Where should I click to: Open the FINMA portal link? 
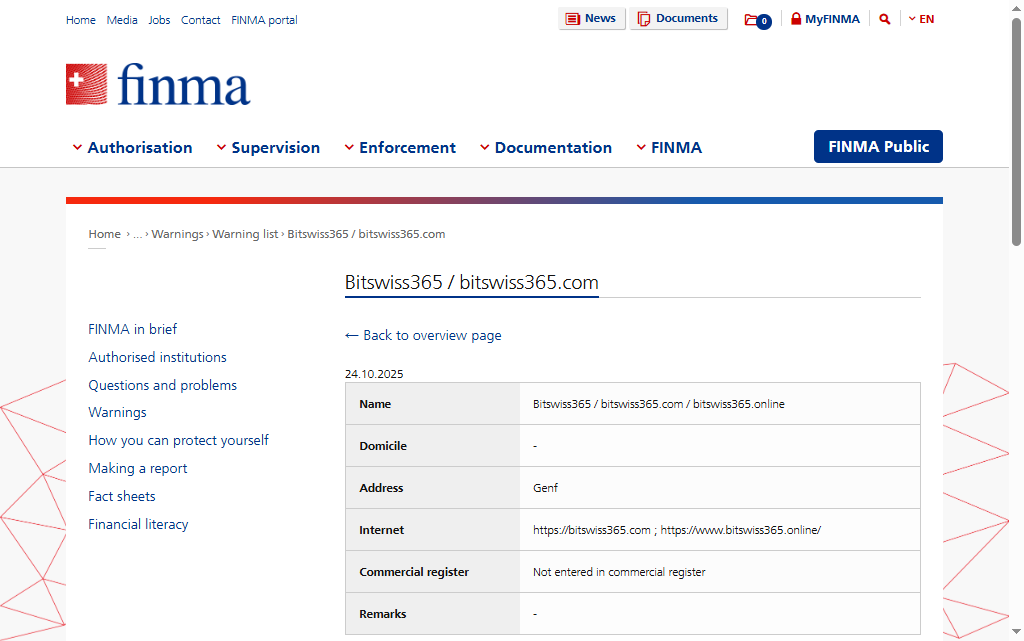coord(263,19)
